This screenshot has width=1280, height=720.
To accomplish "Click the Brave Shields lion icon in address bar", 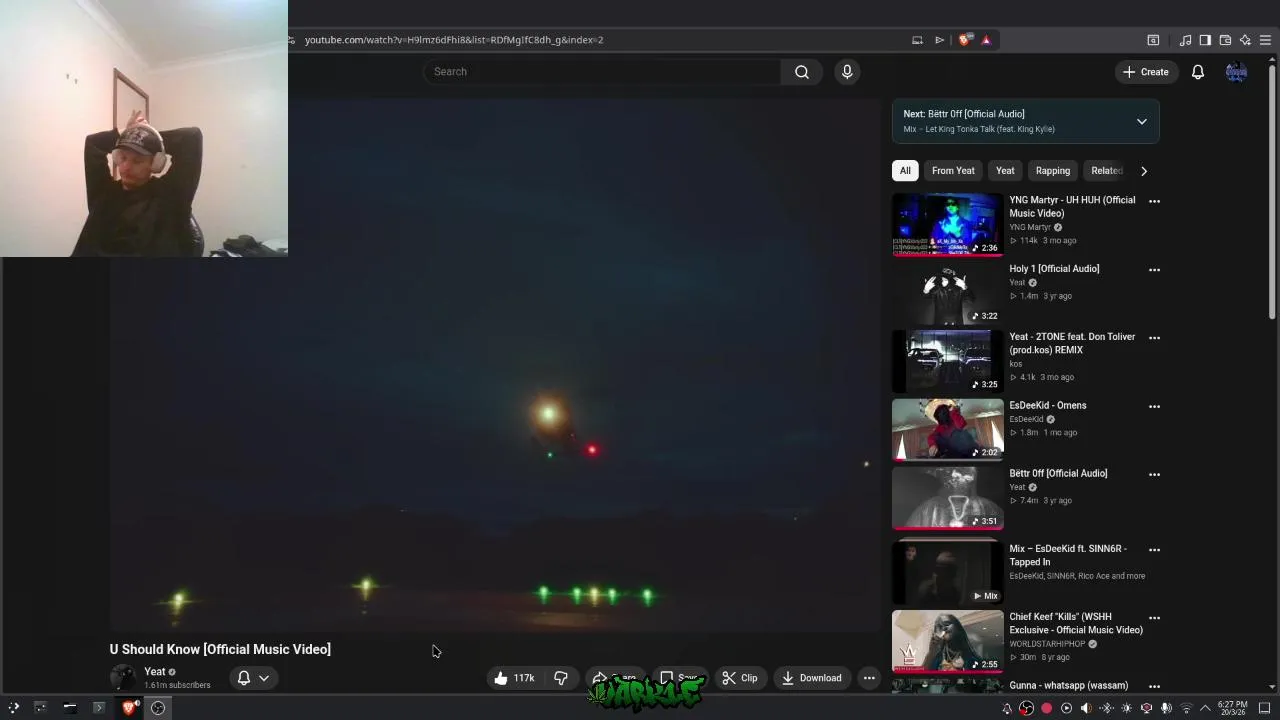I will coord(964,40).
